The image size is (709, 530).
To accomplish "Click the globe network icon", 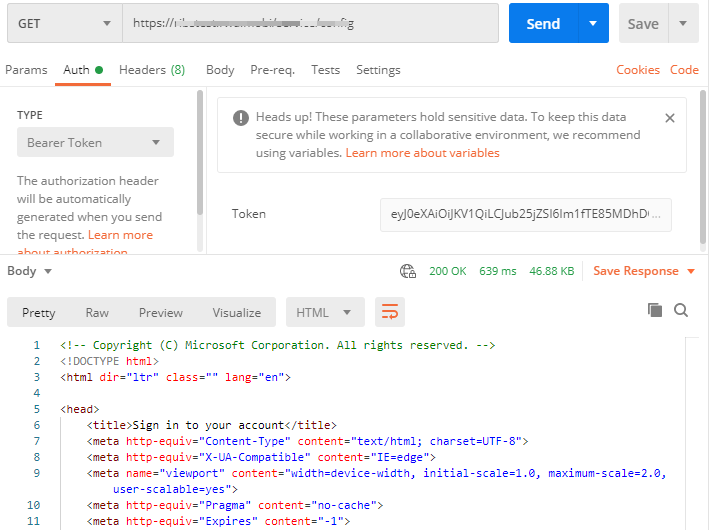I will coord(408,271).
